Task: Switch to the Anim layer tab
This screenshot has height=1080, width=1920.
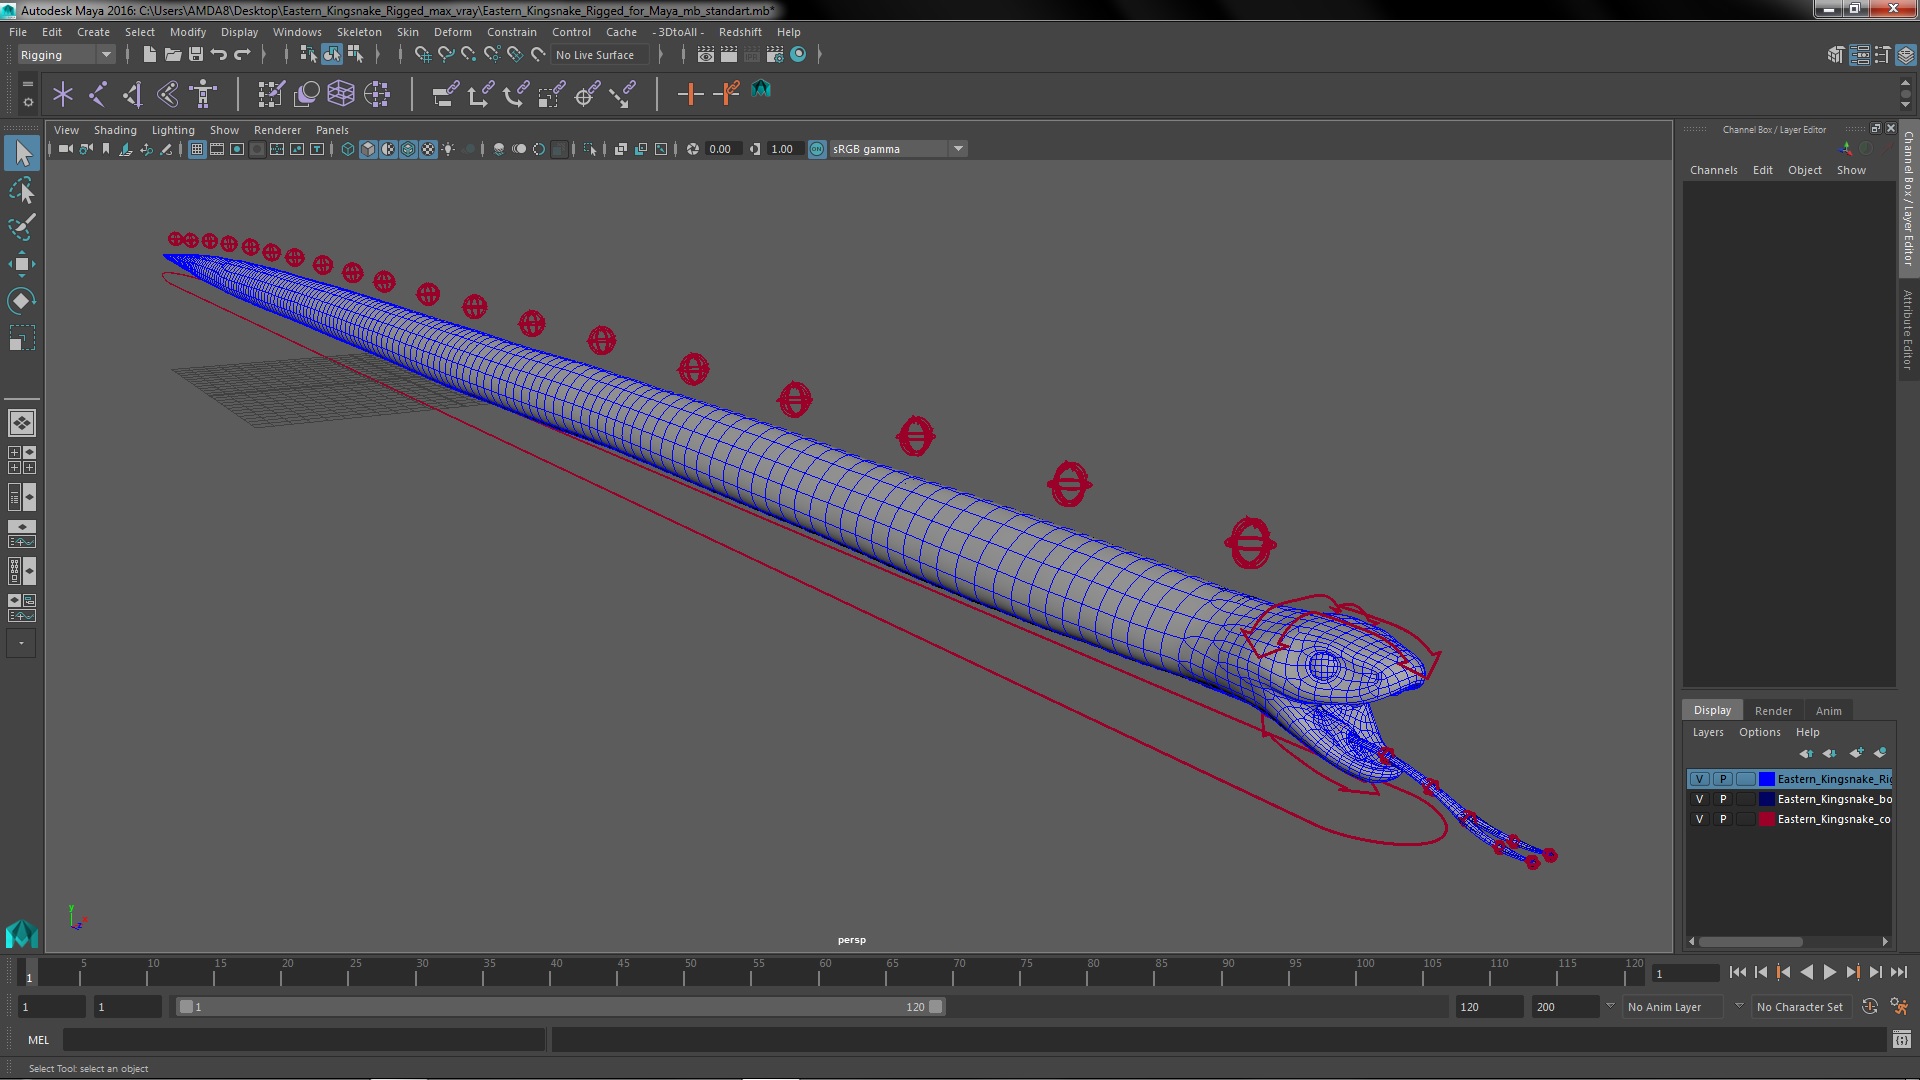Action: tap(1828, 711)
